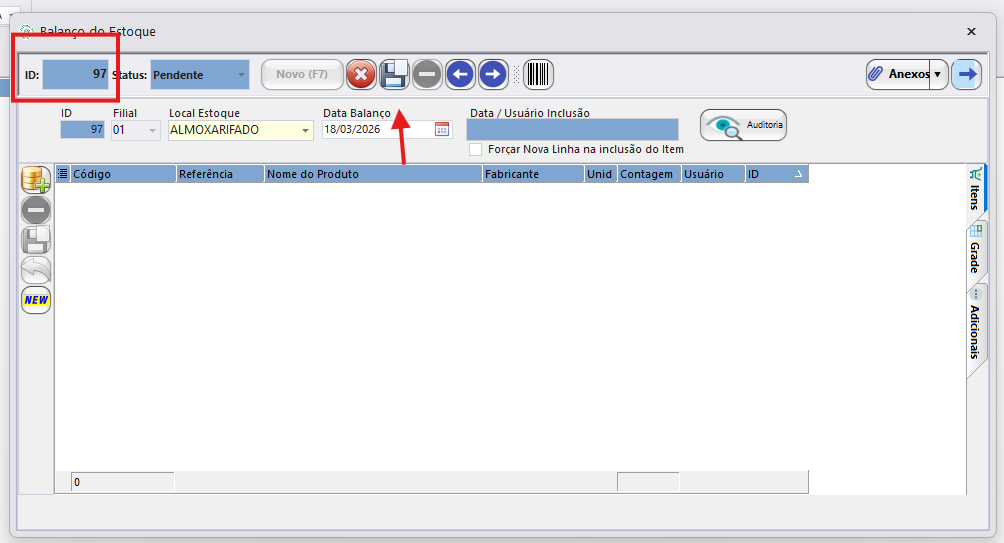Open the Status Pendente dropdown

pos(240,75)
